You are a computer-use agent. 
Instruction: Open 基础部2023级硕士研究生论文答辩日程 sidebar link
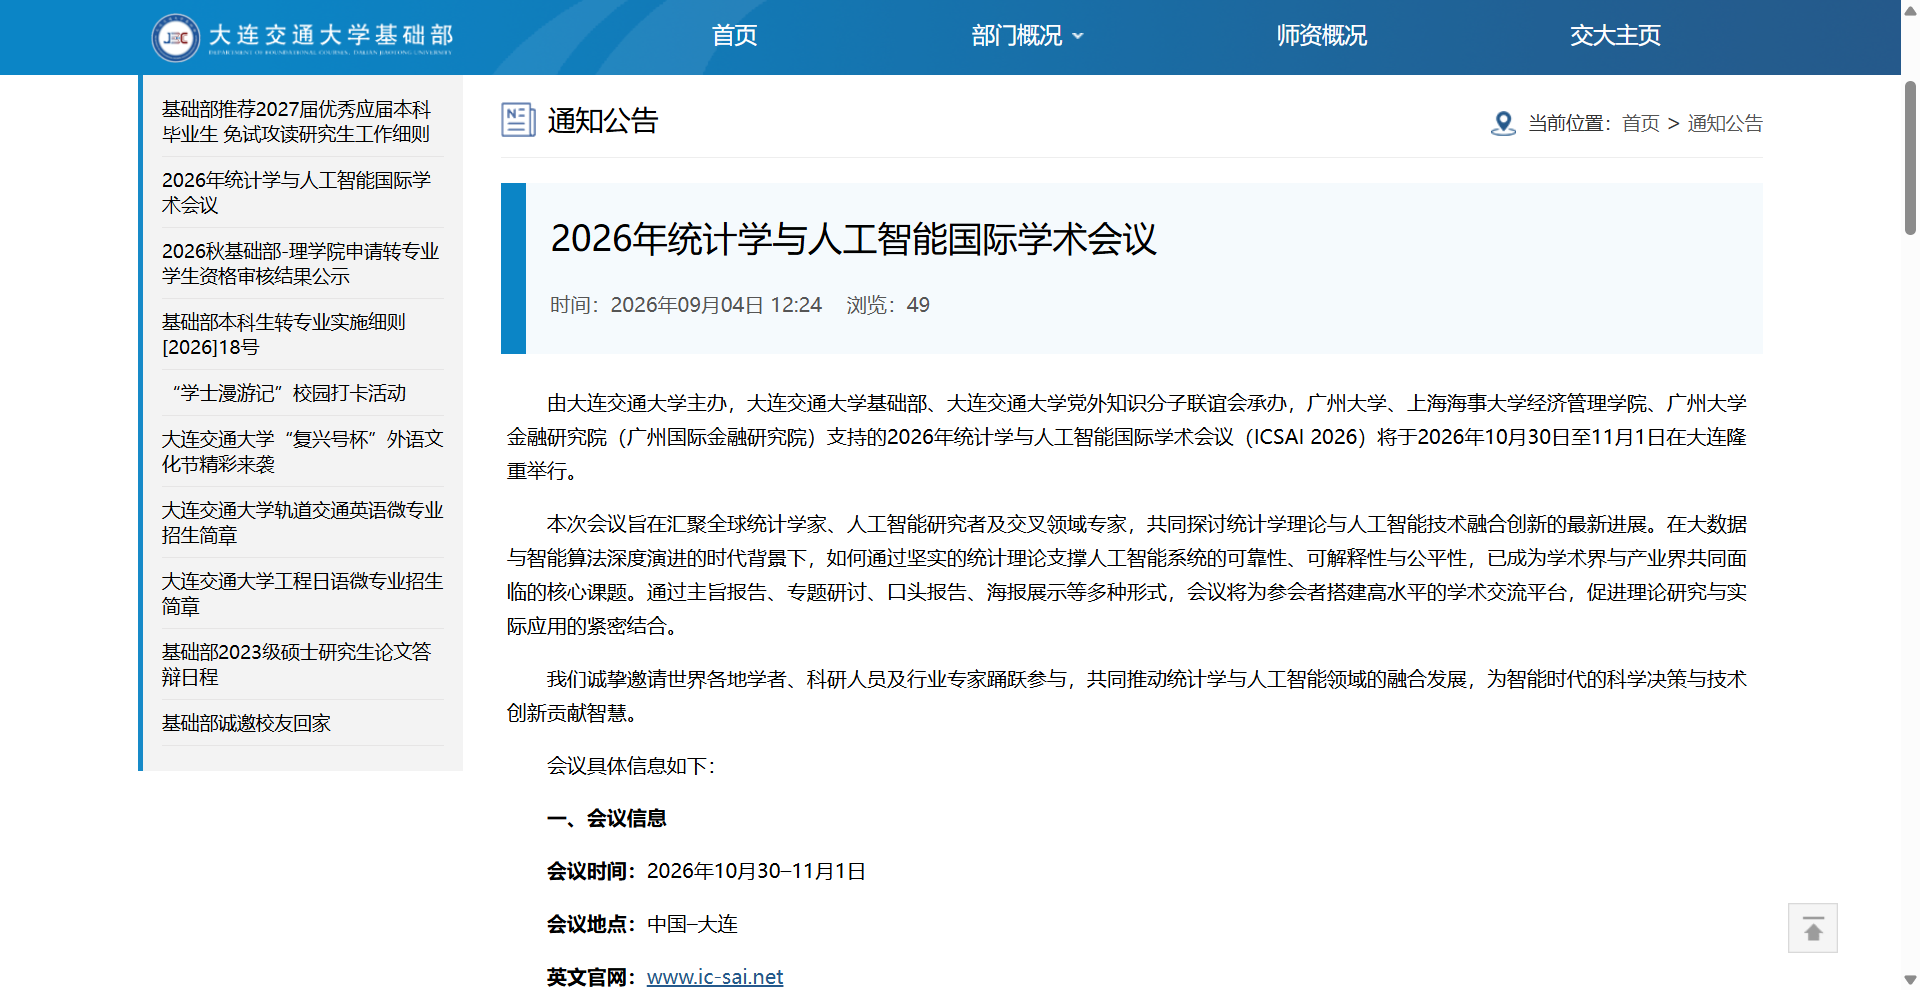(x=297, y=664)
